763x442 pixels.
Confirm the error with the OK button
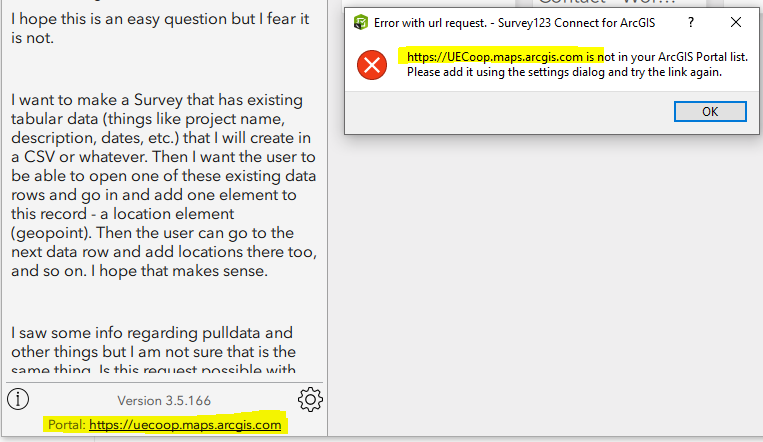click(x=710, y=111)
